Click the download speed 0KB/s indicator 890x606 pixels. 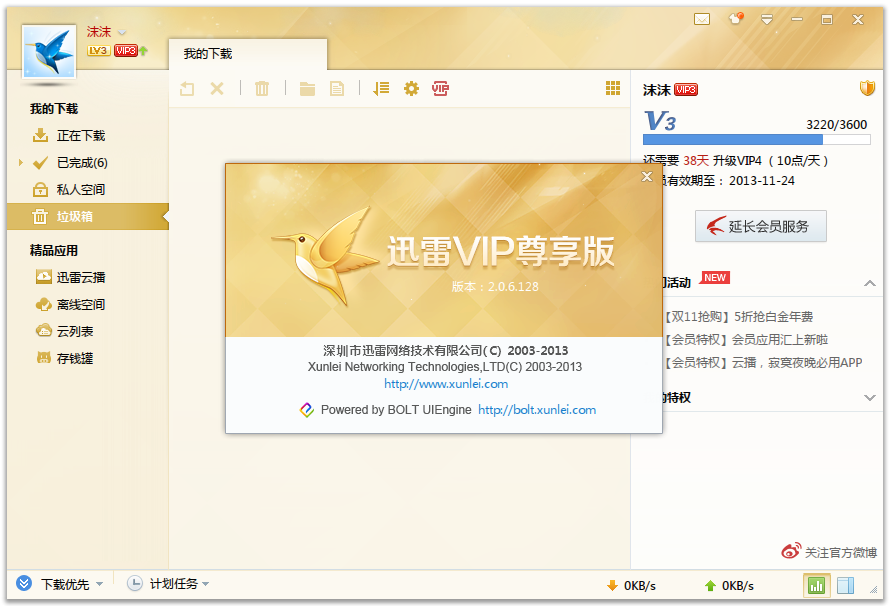tap(631, 586)
